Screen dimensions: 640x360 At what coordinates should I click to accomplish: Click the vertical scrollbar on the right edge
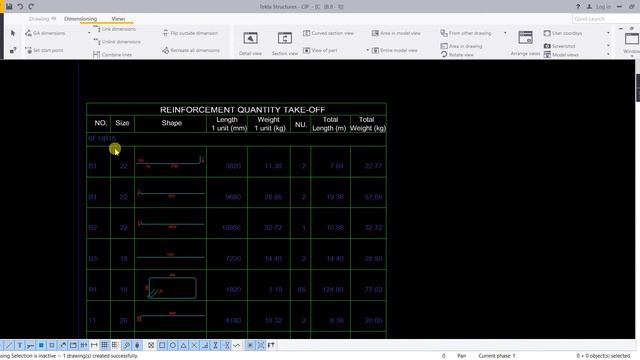point(638,87)
